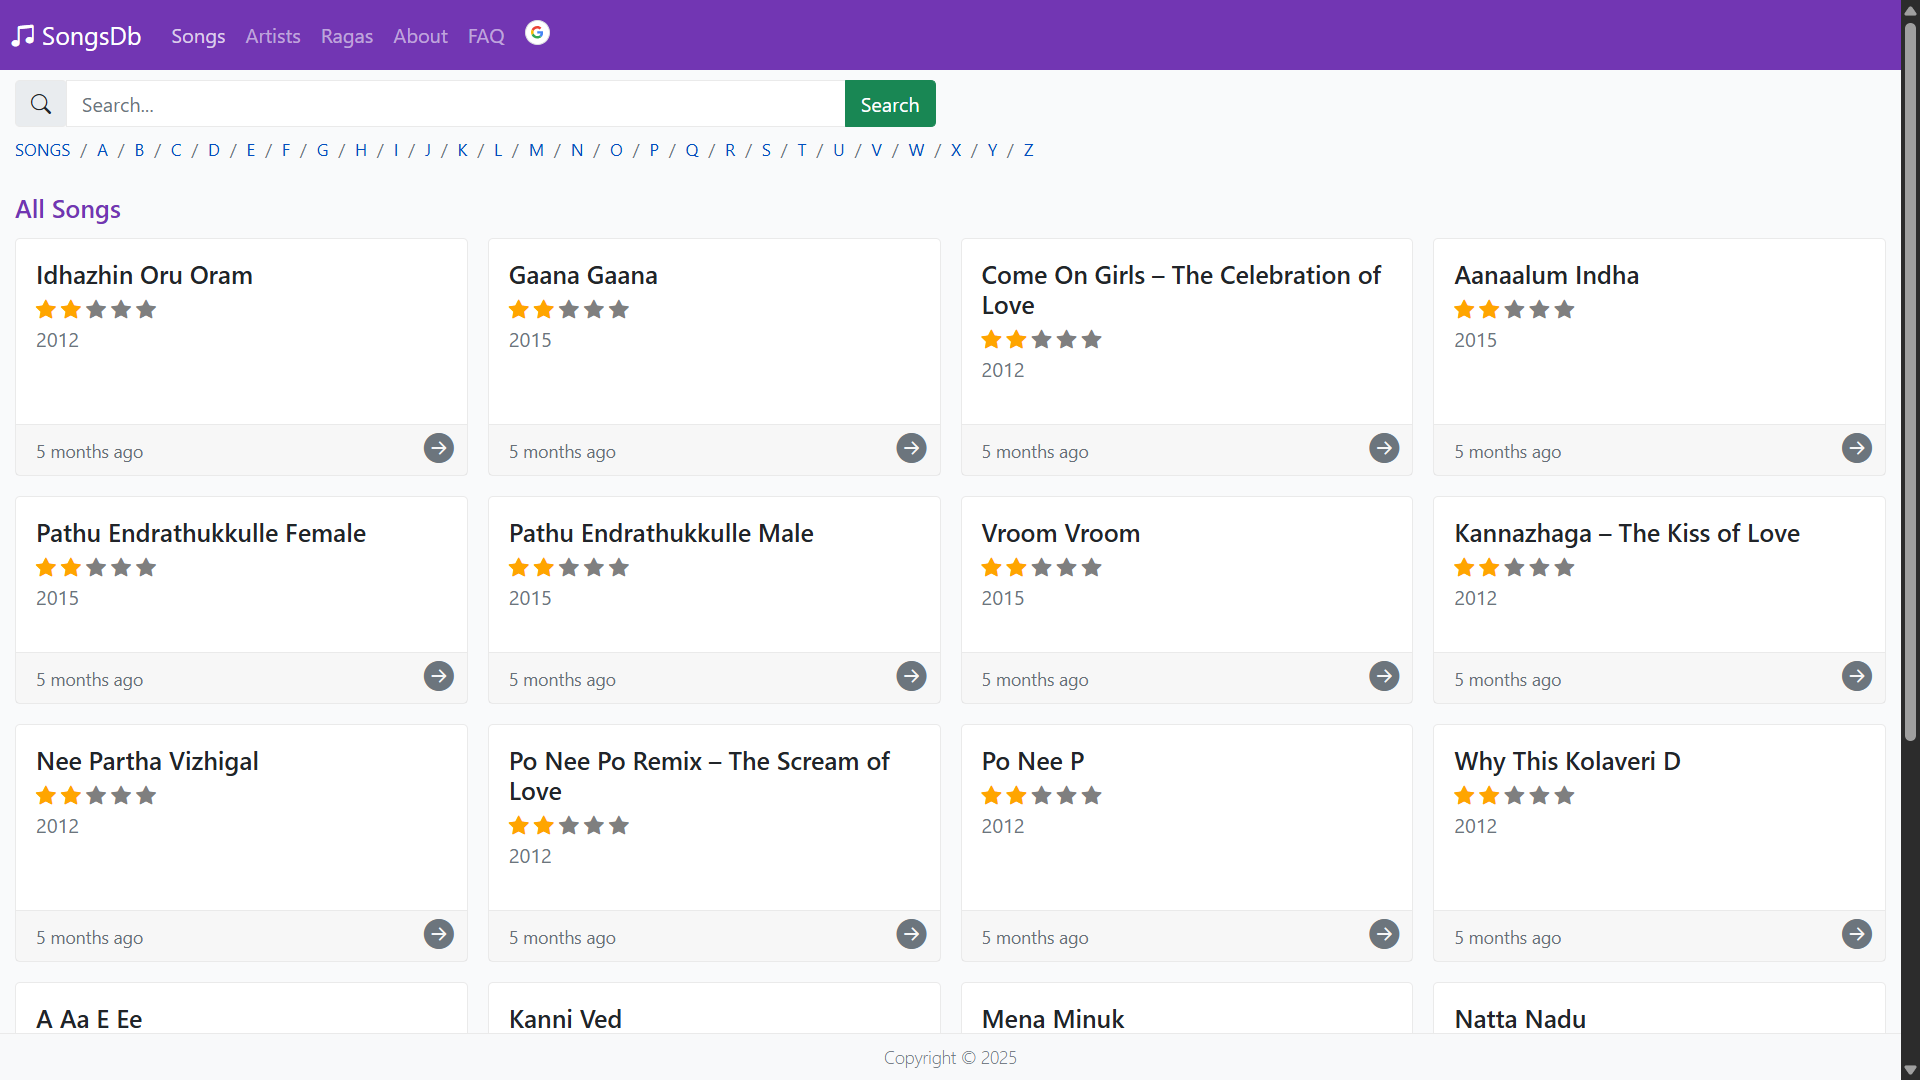Filter songs by letter T
This screenshot has width=1920, height=1080.
click(x=802, y=150)
